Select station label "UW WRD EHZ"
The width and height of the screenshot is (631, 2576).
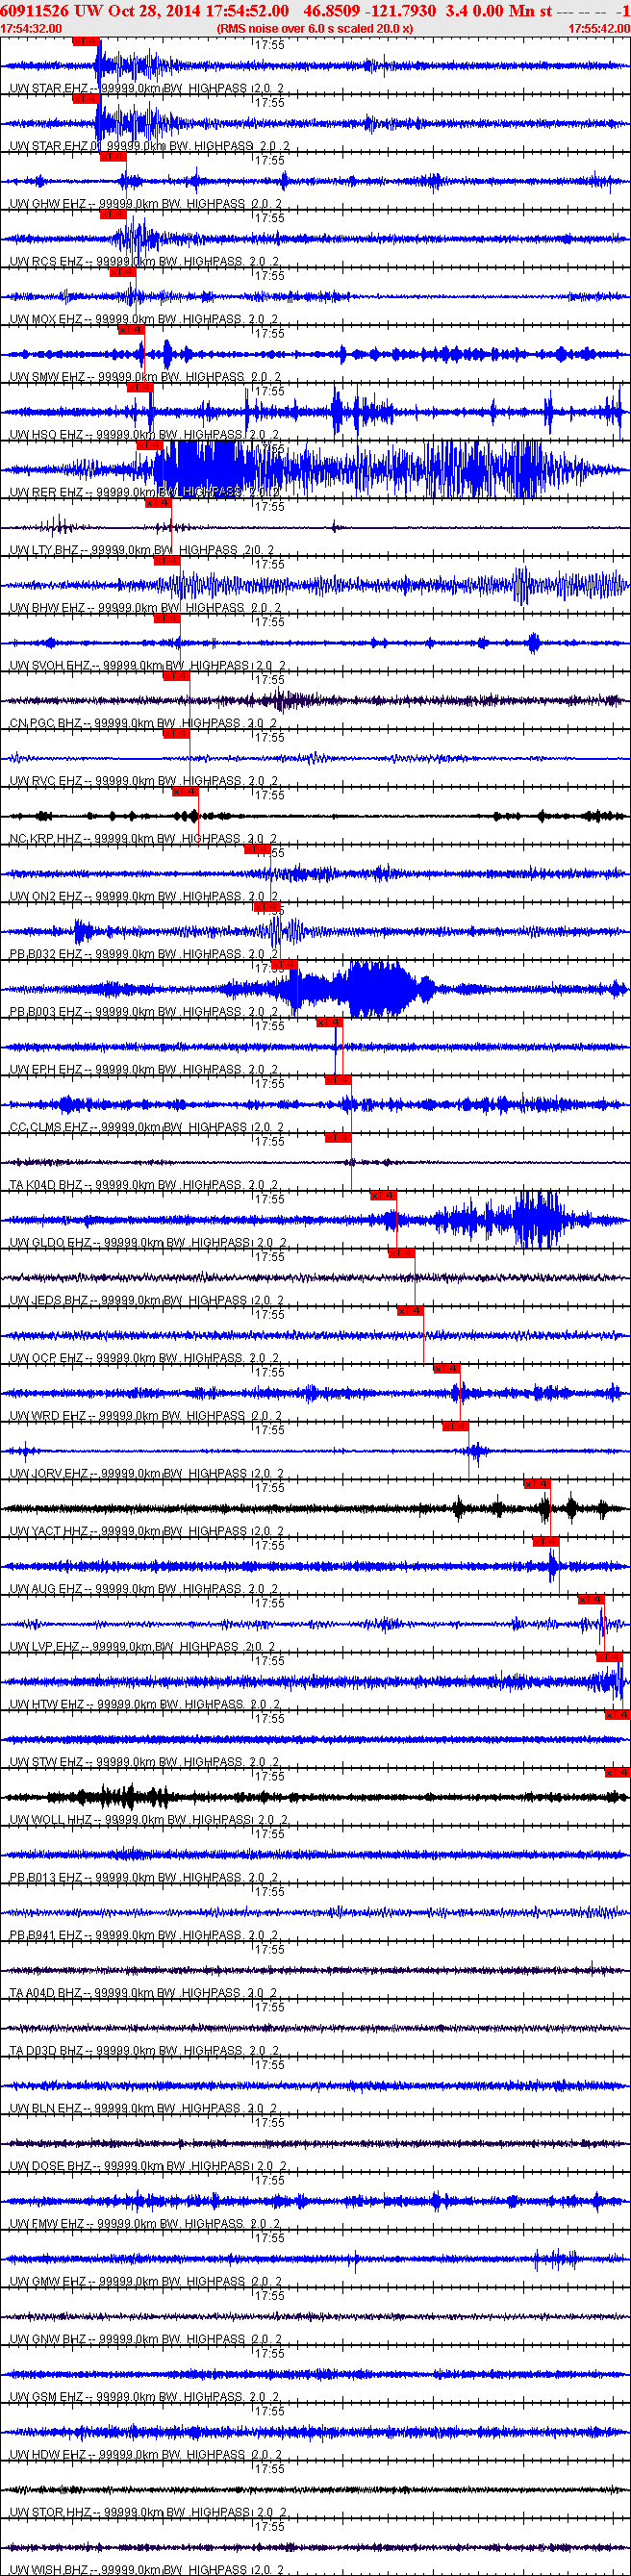[48, 1417]
